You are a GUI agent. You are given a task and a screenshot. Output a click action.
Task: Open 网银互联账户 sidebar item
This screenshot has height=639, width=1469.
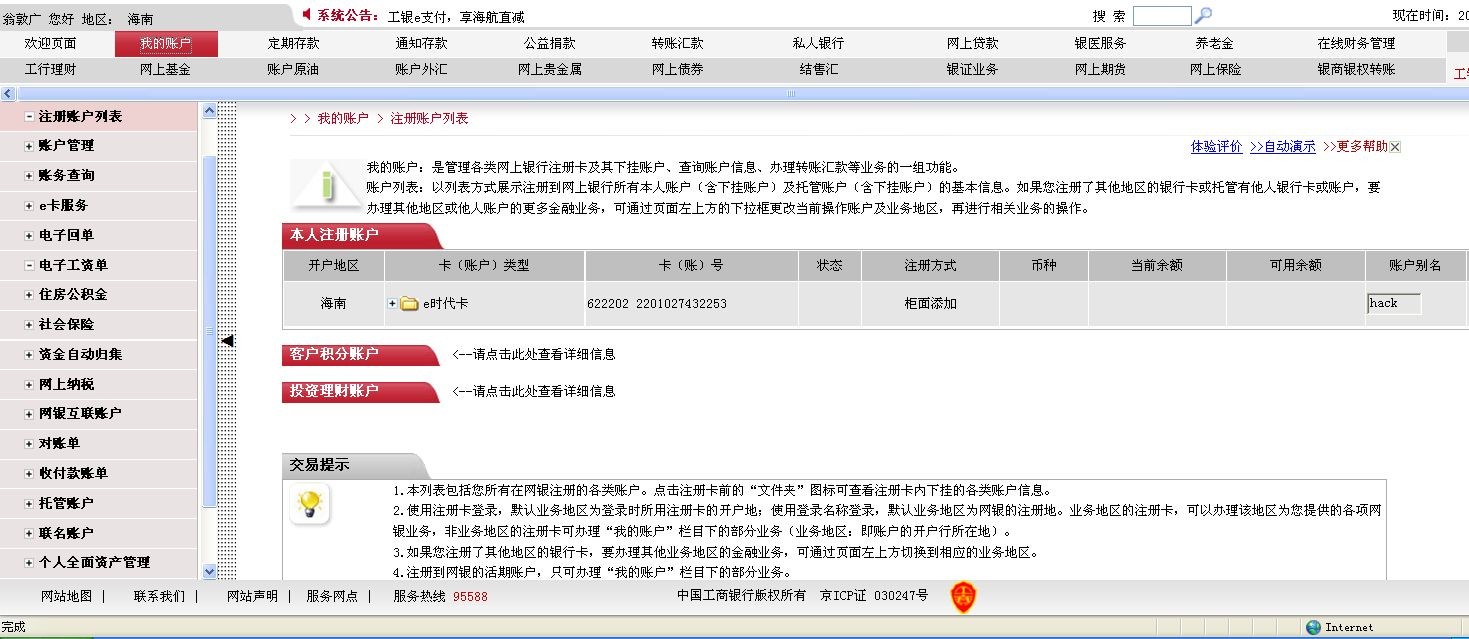pos(80,413)
